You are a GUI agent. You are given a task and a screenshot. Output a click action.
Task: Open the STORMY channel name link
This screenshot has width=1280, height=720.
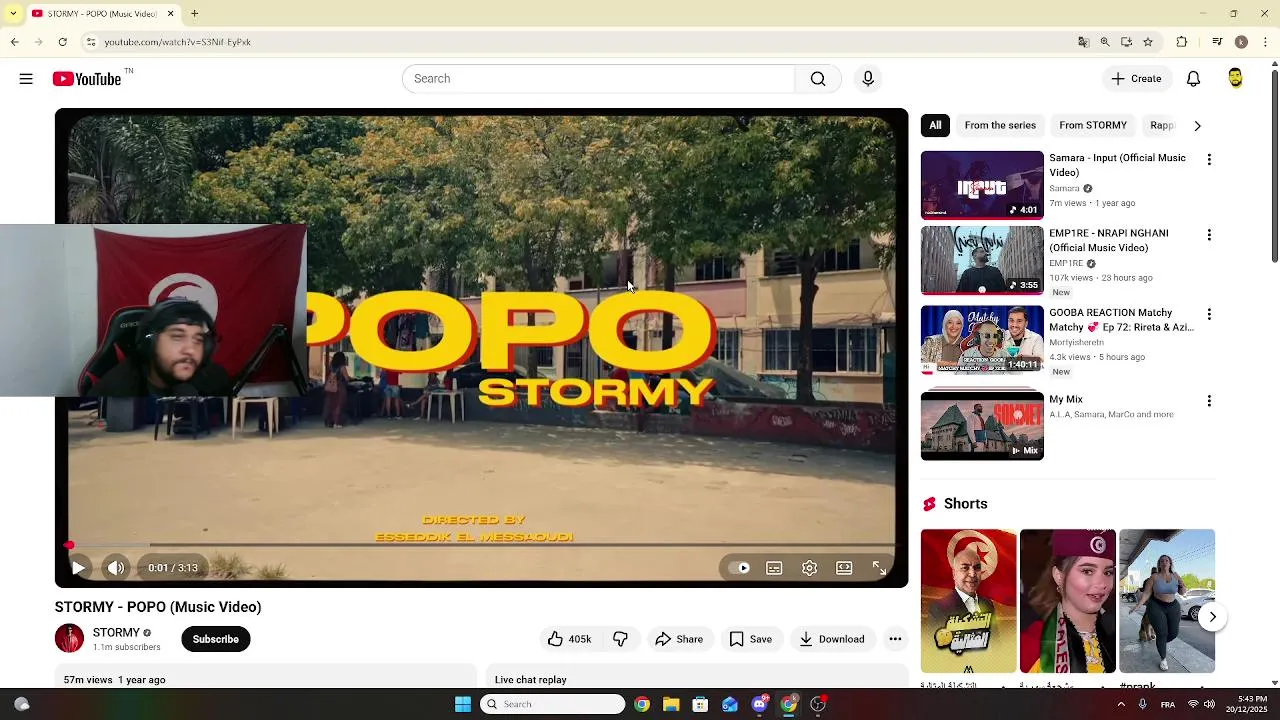[116, 632]
